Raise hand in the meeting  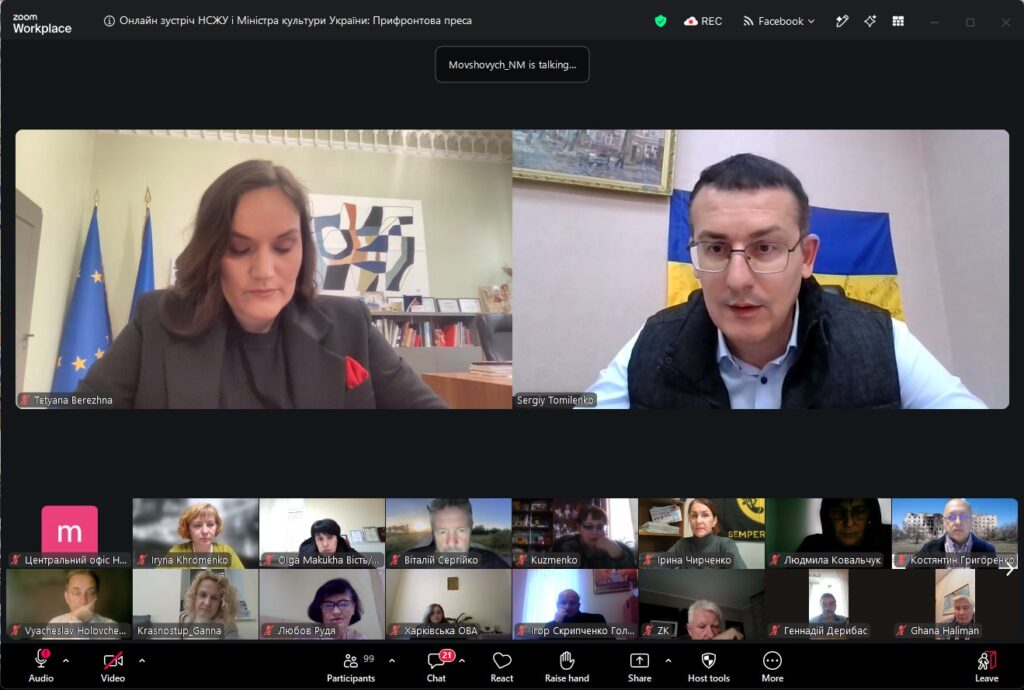point(567,666)
